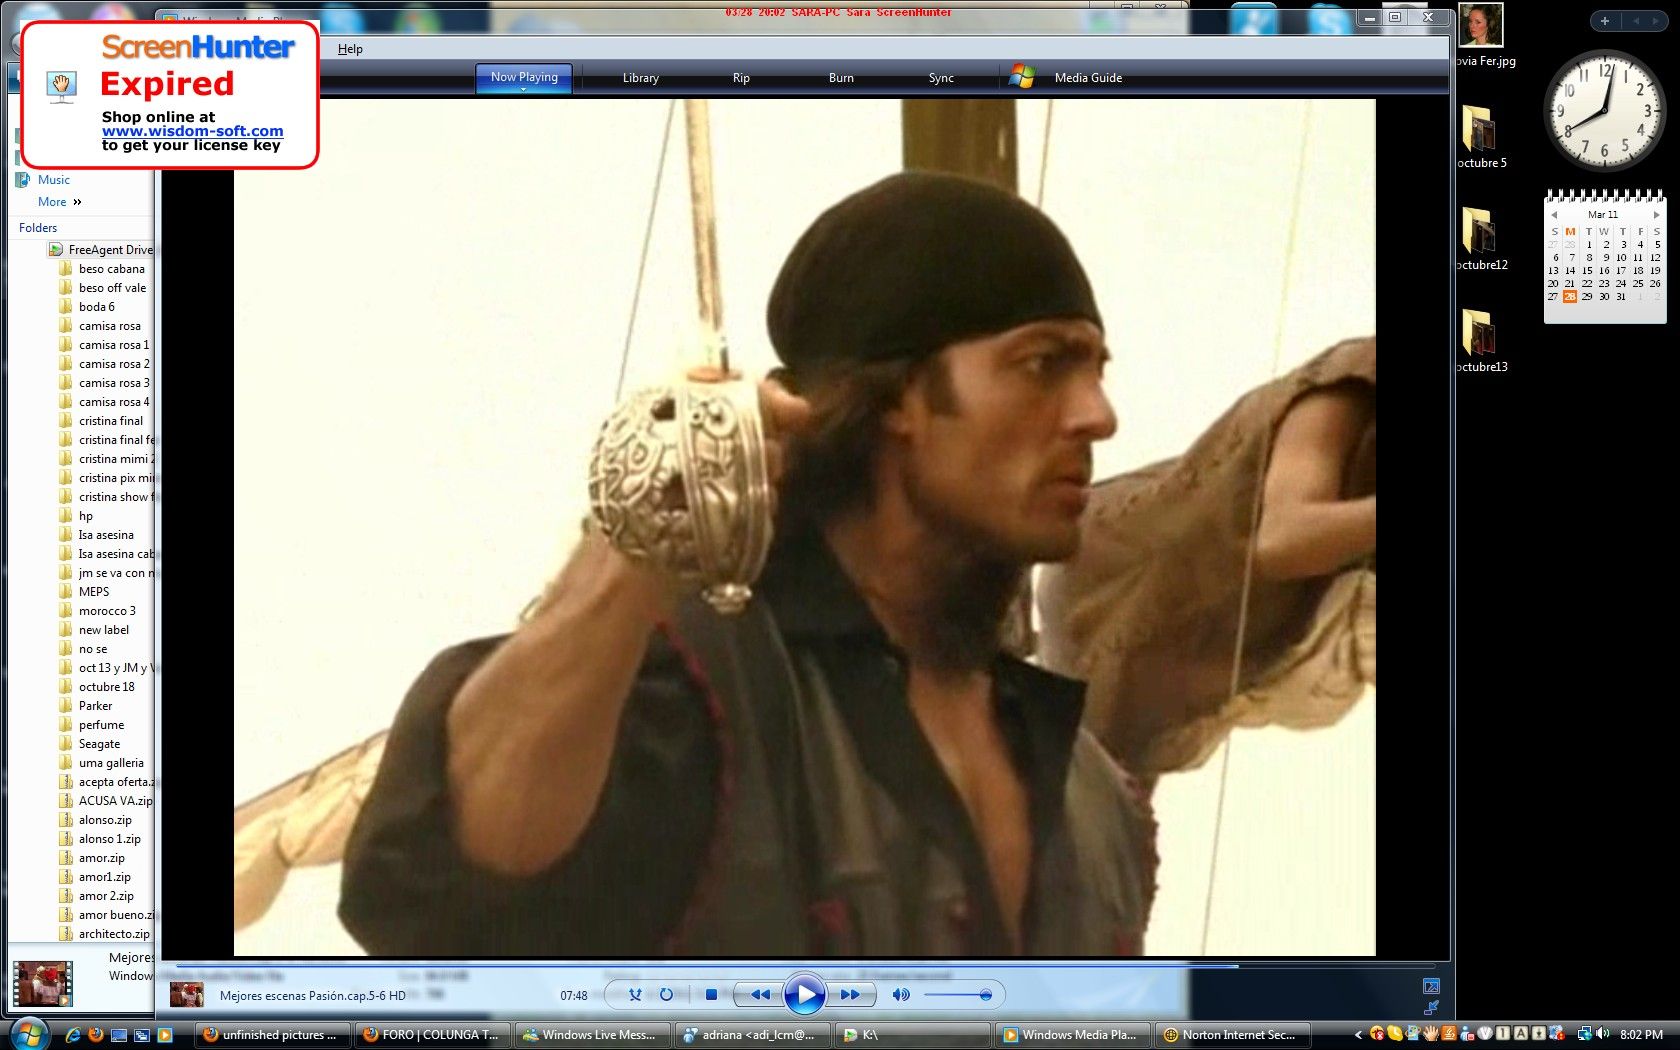The image size is (1680, 1050).
Task: Click the Folders section header
Action: coord(38,228)
